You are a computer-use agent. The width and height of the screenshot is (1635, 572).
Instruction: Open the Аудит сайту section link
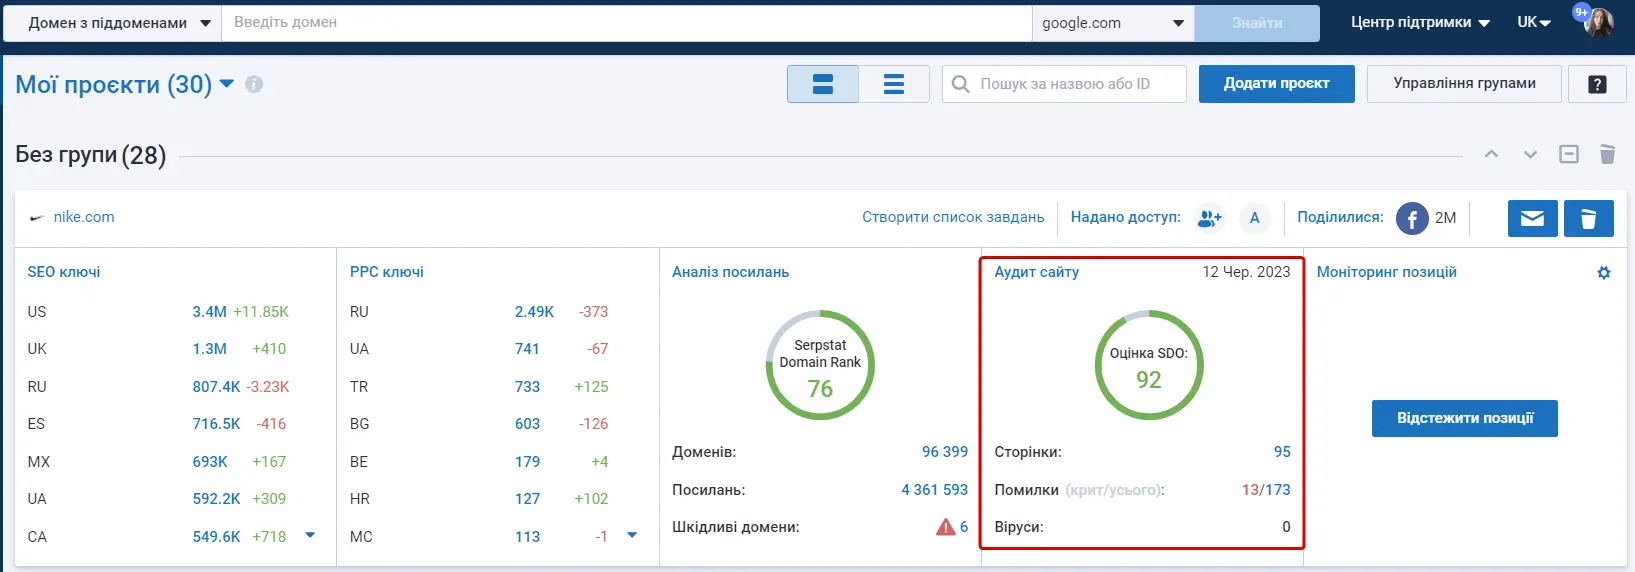point(1037,272)
